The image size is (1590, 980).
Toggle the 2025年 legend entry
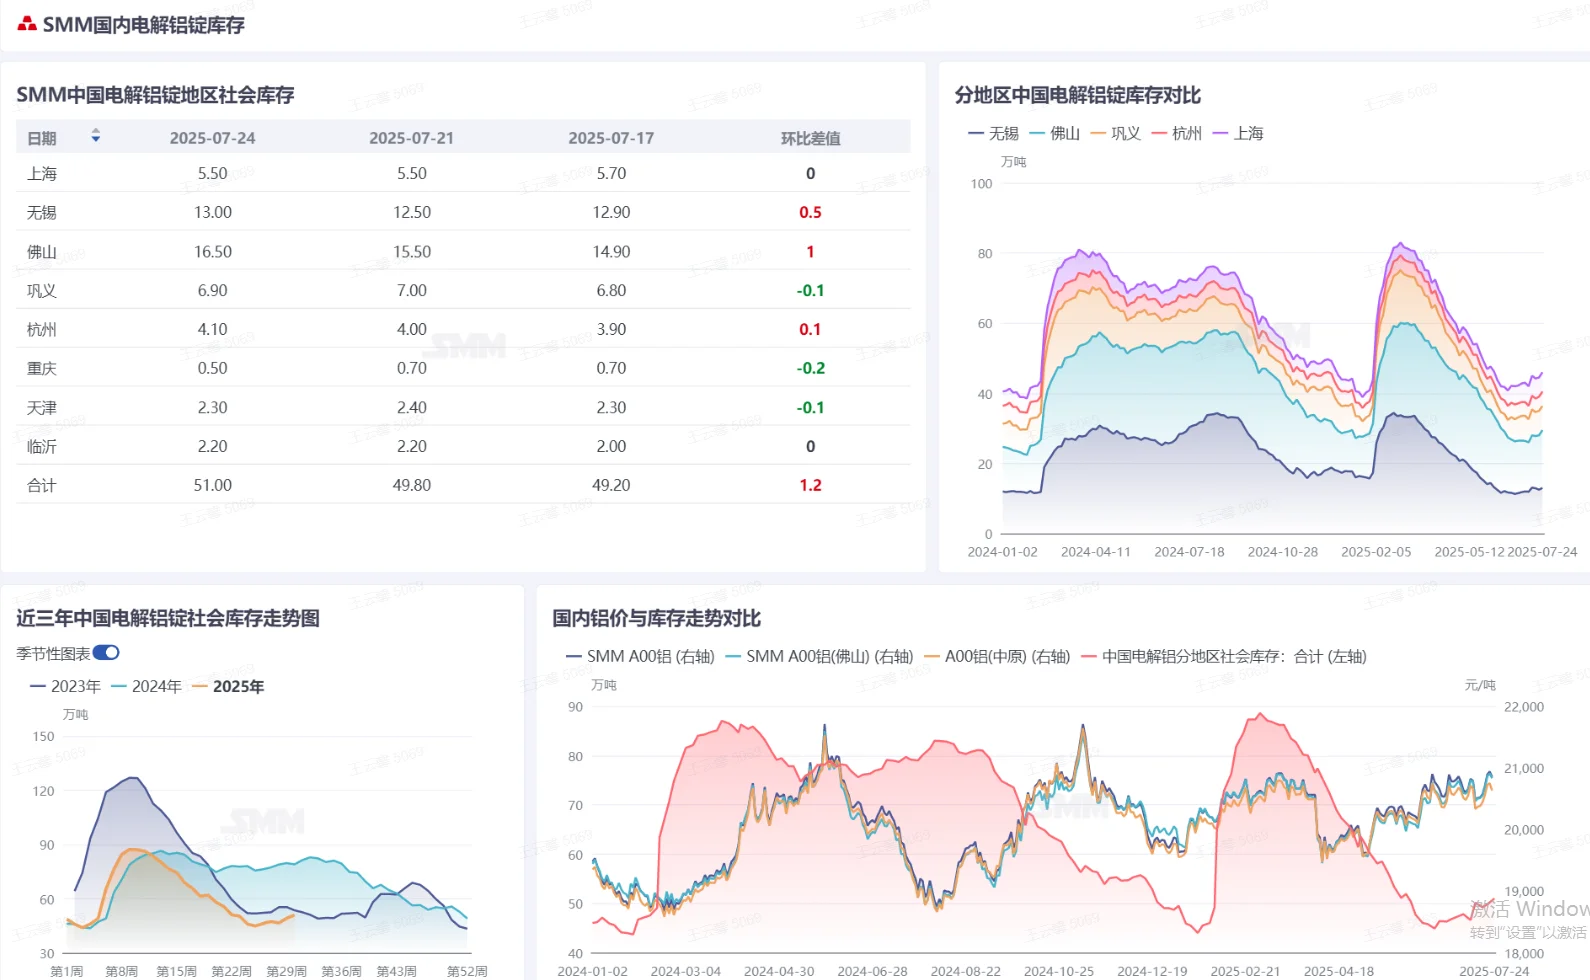[228, 686]
